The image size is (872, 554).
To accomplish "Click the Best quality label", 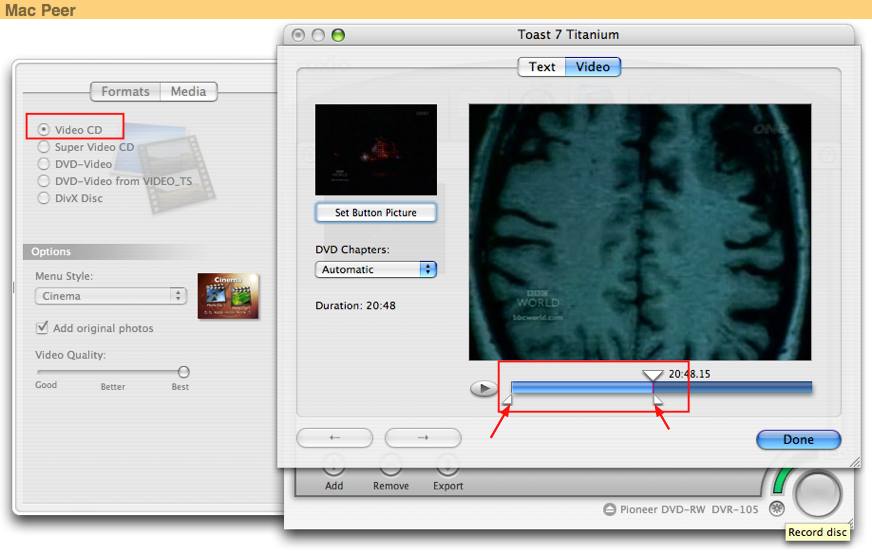I will click(x=180, y=387).
